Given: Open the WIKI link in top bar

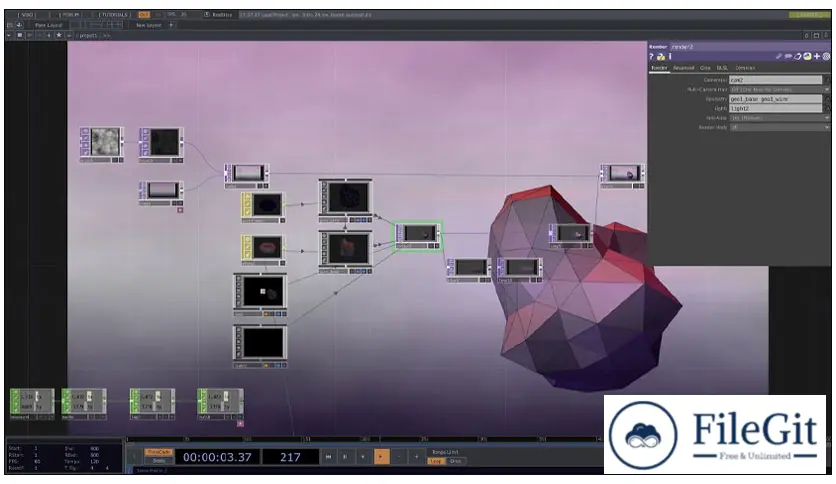Looking at the screenshot, I should 27,15.
